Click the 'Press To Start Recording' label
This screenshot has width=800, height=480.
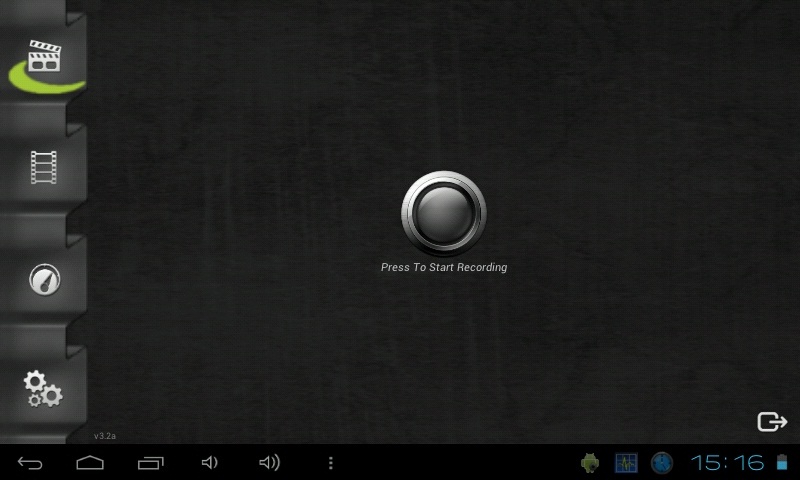click(444, 267)
